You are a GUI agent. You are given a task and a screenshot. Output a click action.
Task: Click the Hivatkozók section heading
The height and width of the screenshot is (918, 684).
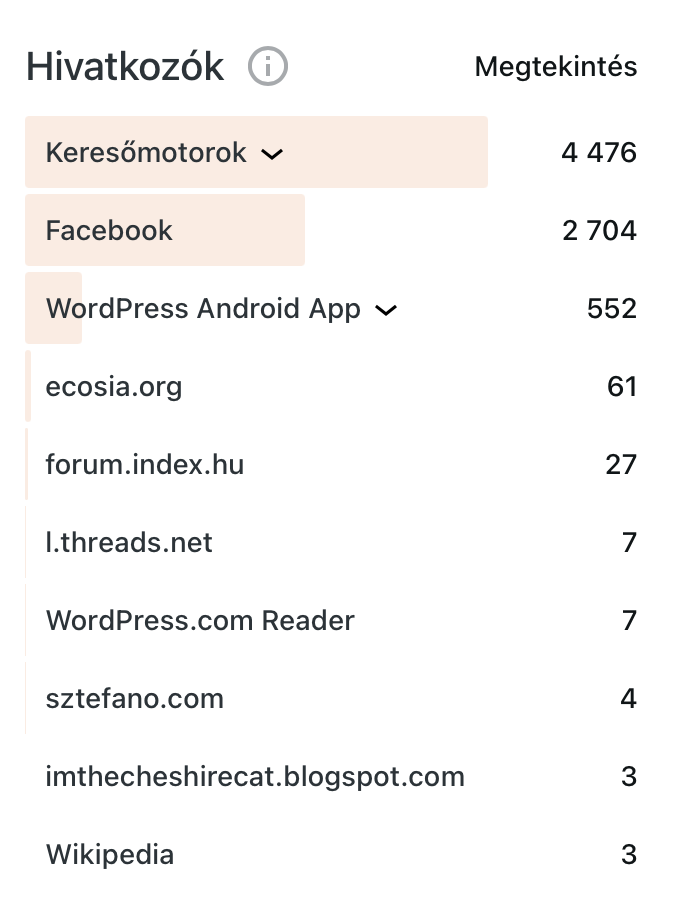(x=125, y=67)
